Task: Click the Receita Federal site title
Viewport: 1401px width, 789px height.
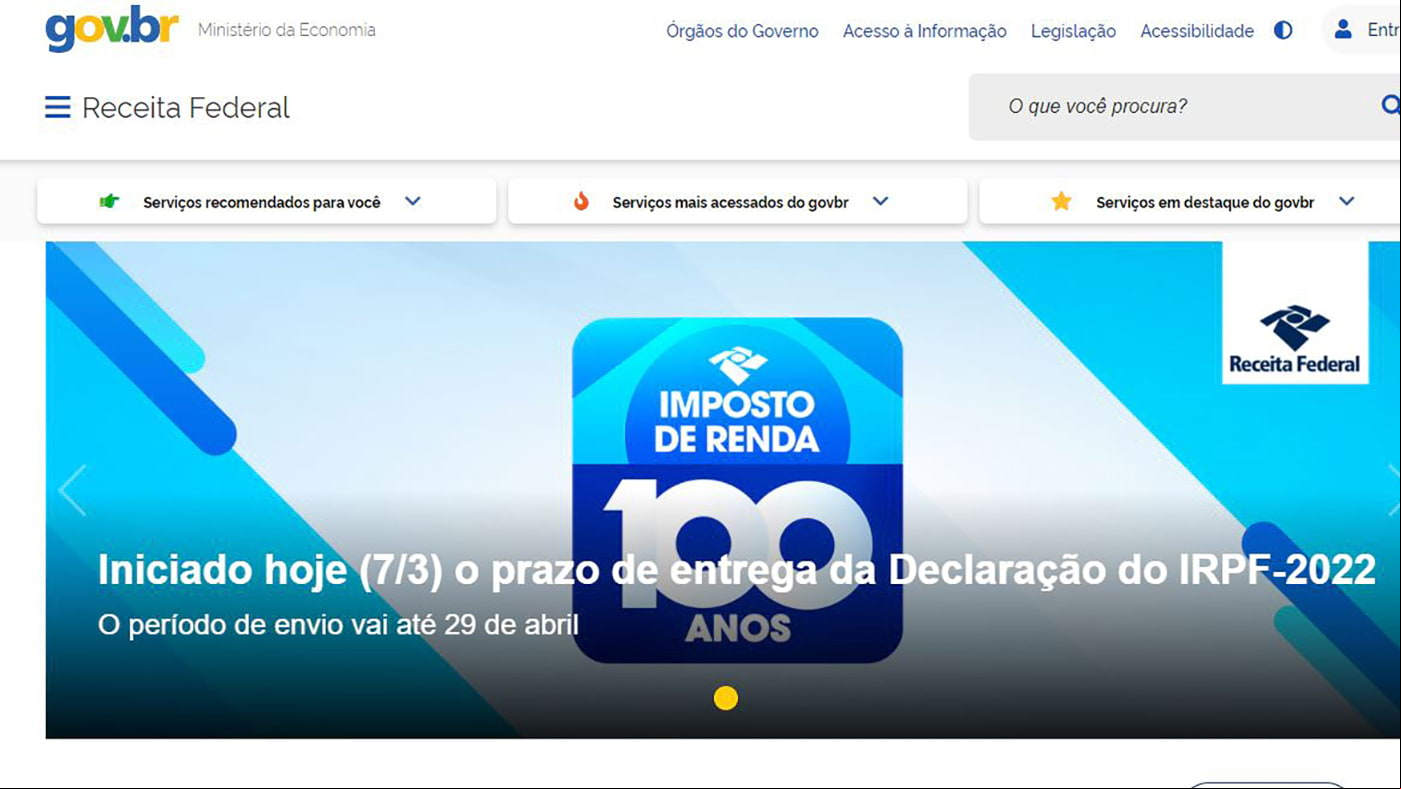Action: tap(186, 107)
